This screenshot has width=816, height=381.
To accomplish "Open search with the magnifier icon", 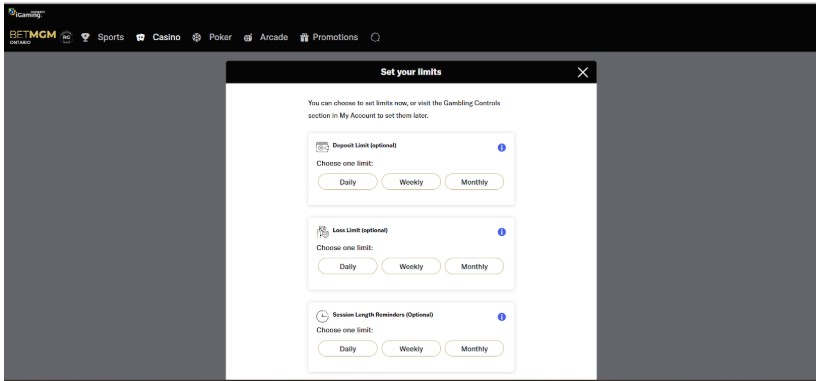I will click(375, 37).
